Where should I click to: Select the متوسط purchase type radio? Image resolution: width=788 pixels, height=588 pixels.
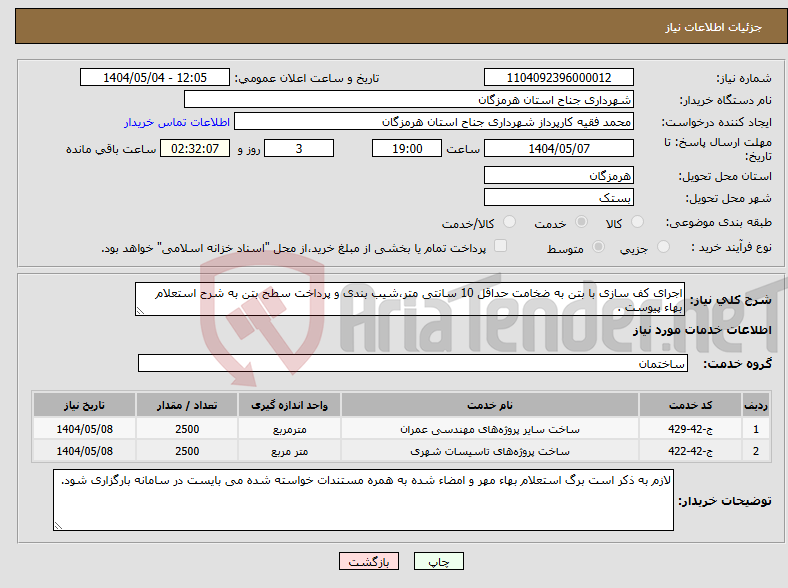pos(598,246)
